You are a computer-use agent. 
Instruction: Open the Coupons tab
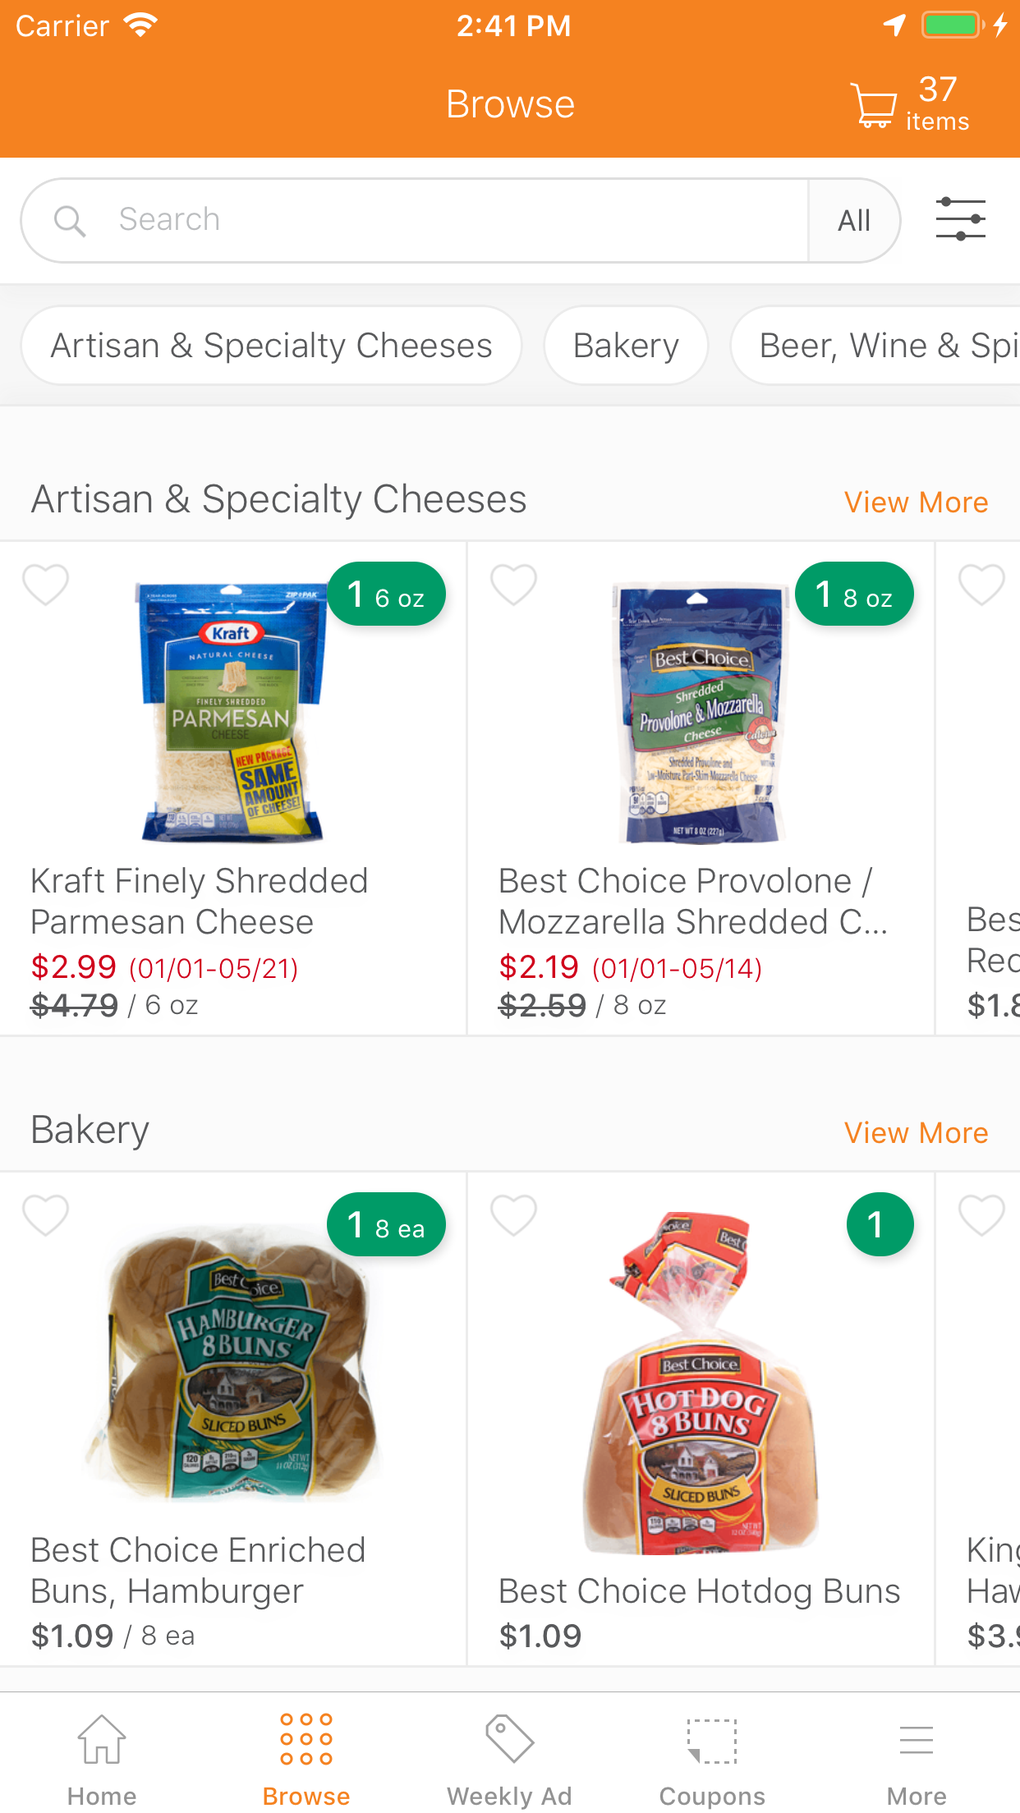(x=712, y=1757)
